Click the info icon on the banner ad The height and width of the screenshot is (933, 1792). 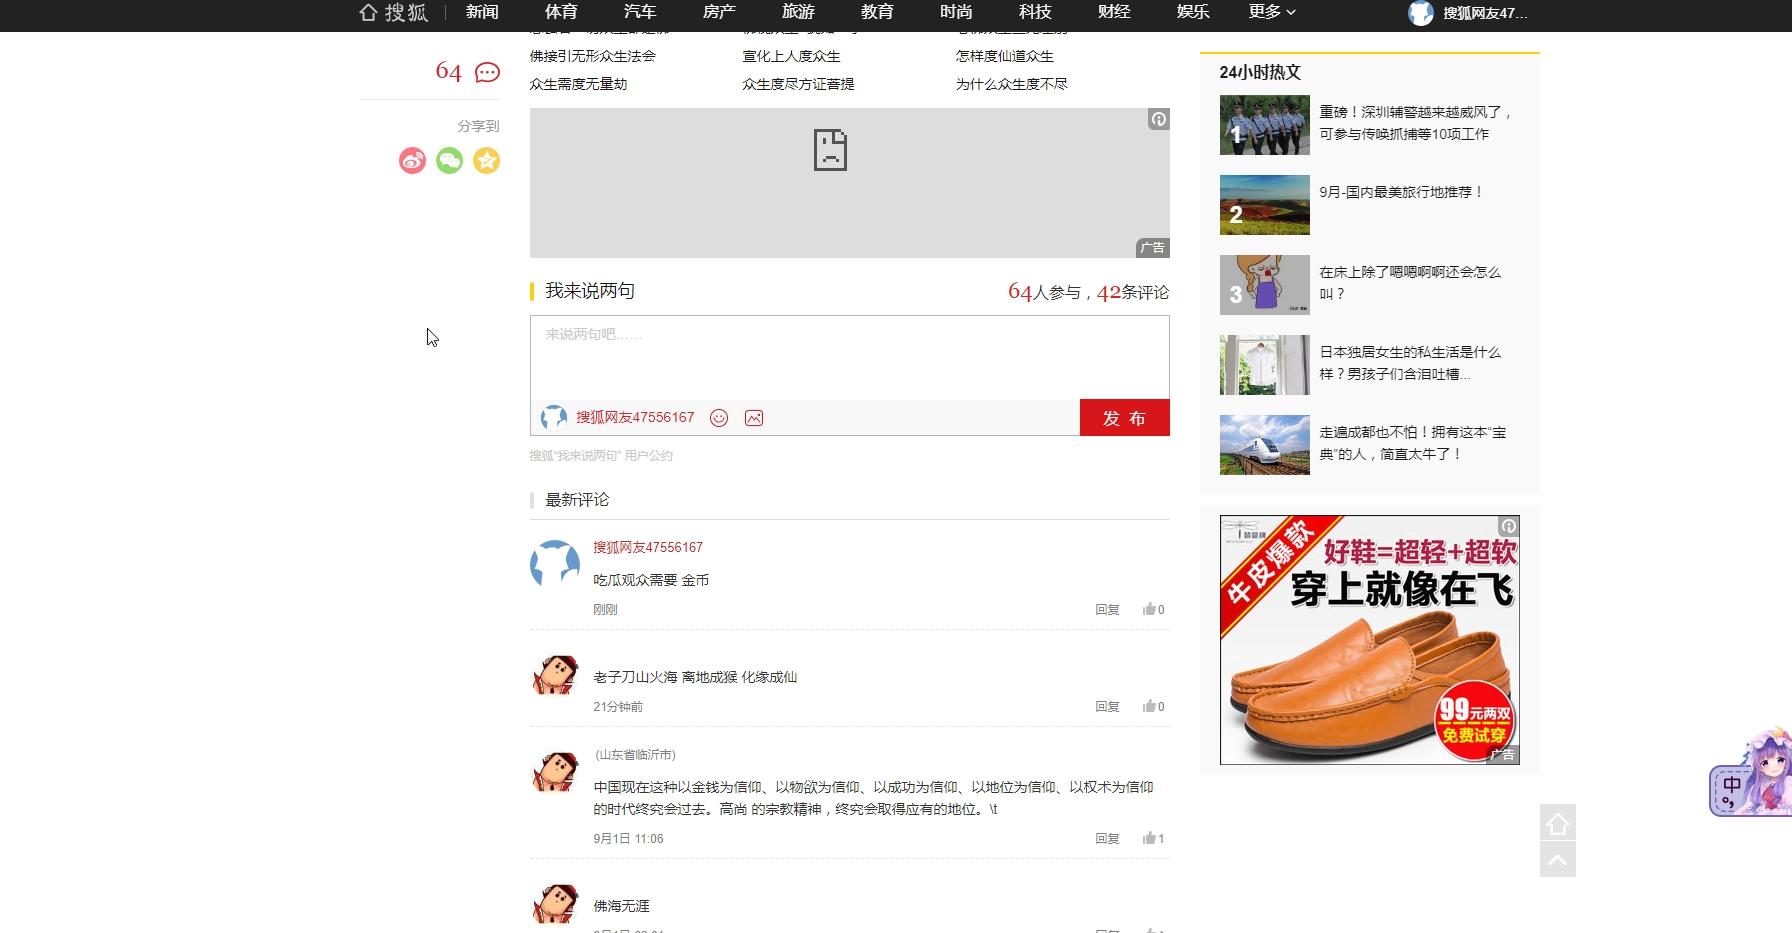[x=1158, y=119]
